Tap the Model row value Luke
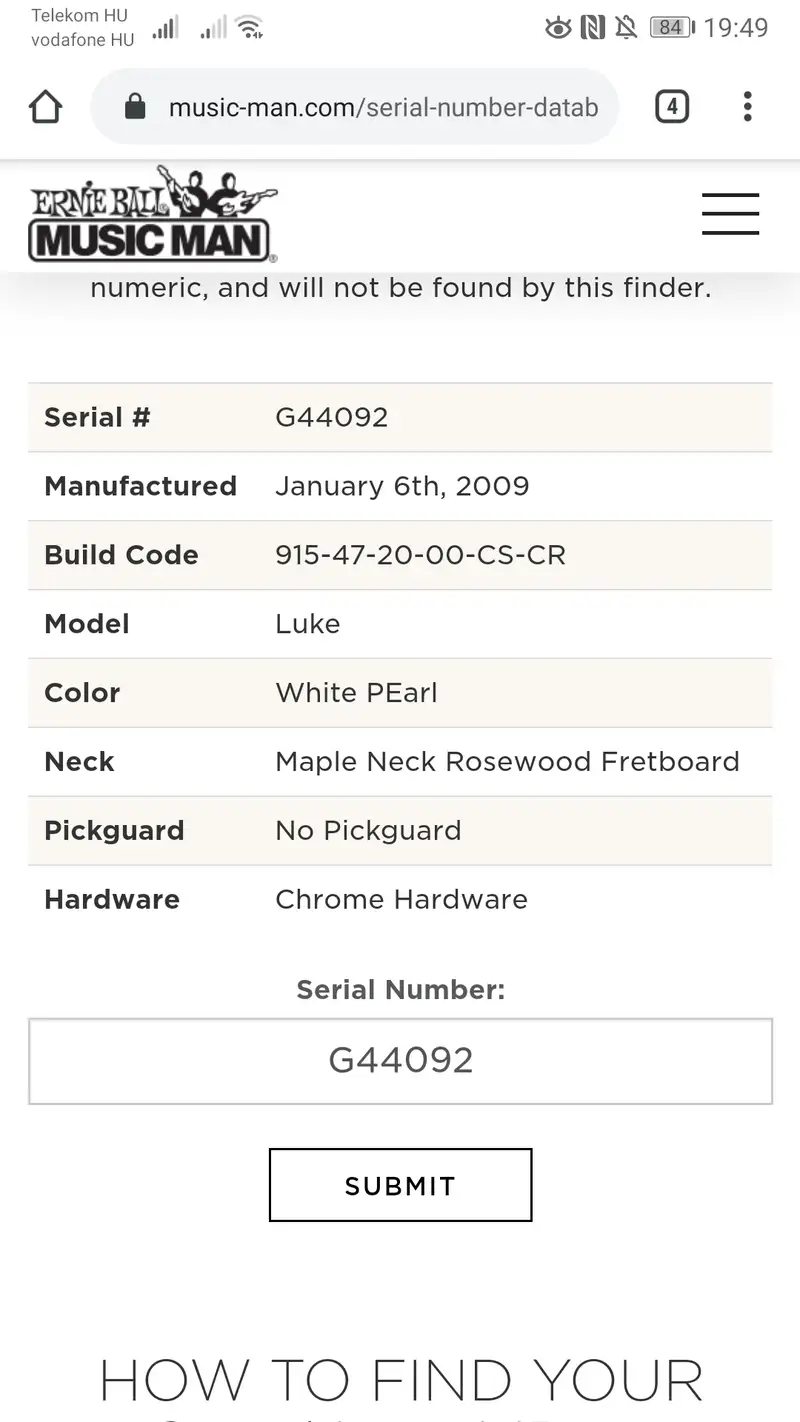800x1422 pixels. (307, 624)
